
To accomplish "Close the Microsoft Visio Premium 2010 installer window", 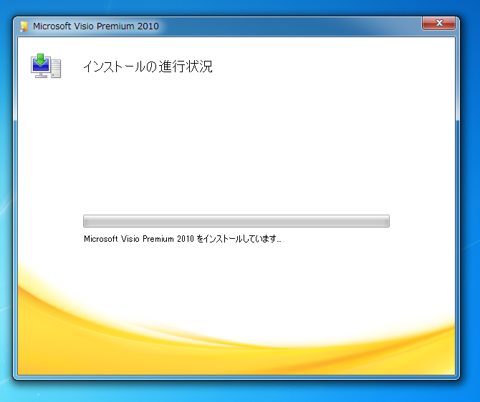I will point(438,23).
